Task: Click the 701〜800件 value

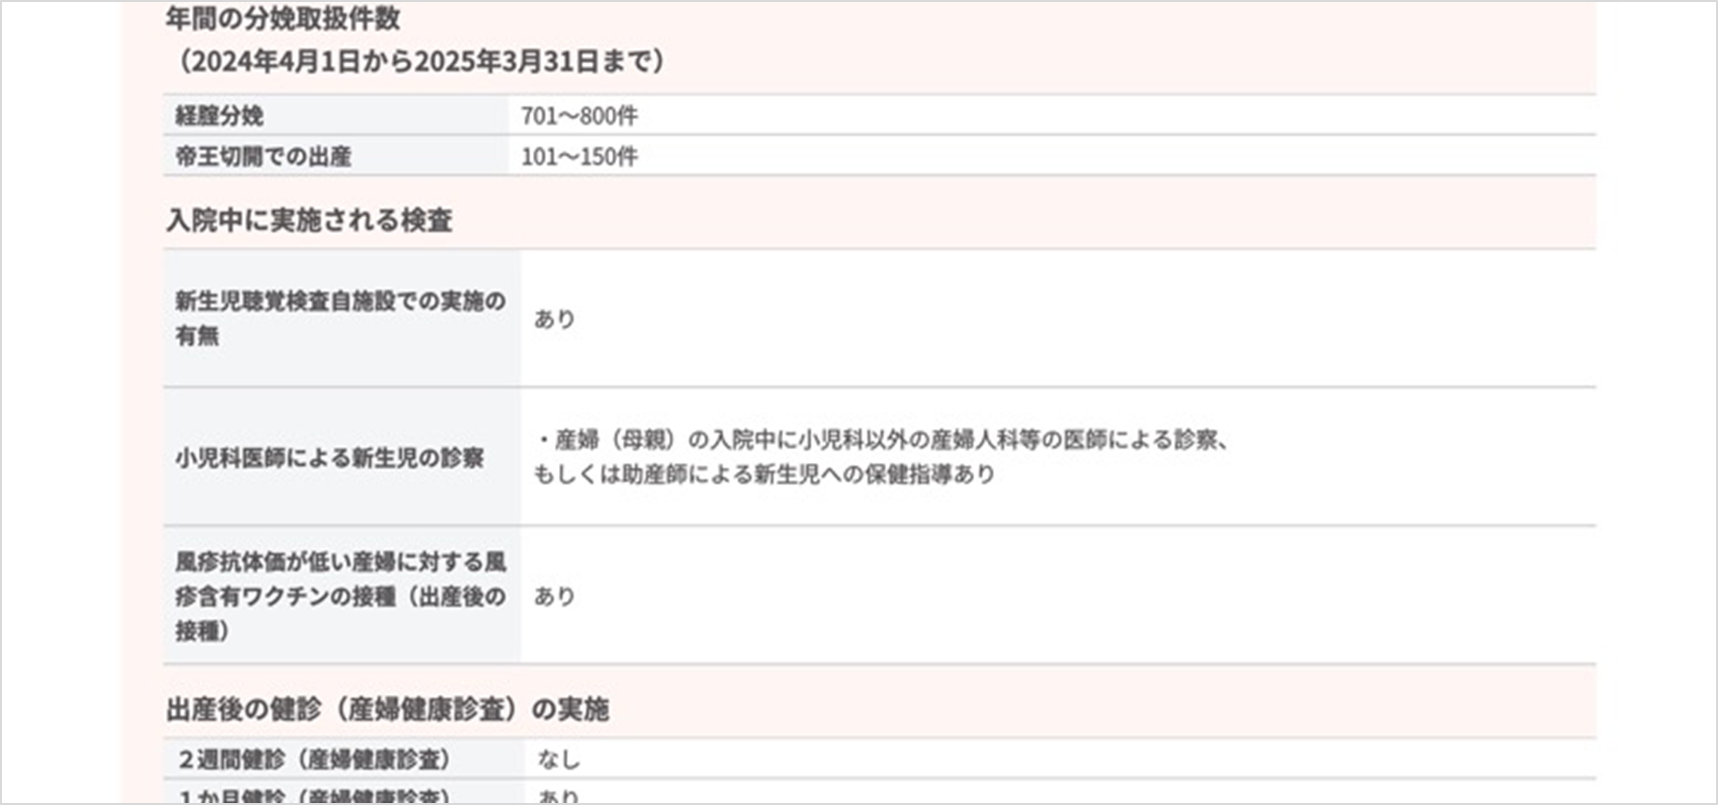Action: click(x=579, y=116)
